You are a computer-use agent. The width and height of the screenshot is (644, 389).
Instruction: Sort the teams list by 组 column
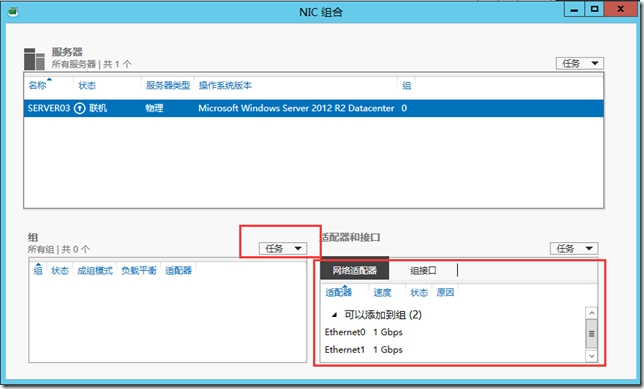pos(38,270)
